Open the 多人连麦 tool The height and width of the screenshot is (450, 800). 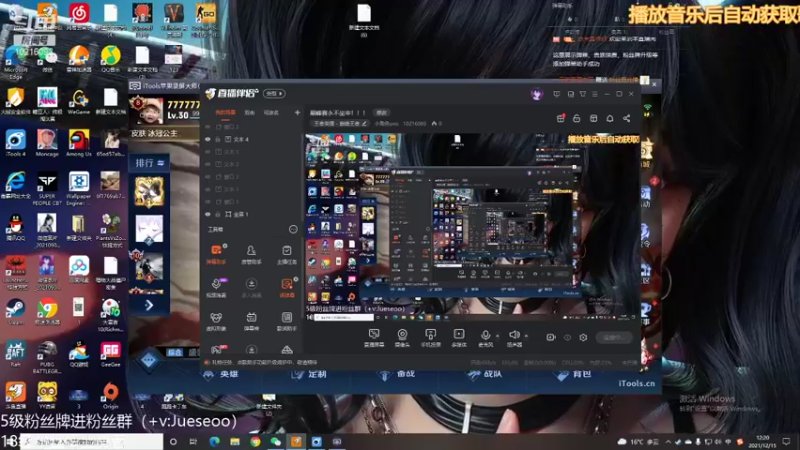pyautogui.click(x=251, y=287)
